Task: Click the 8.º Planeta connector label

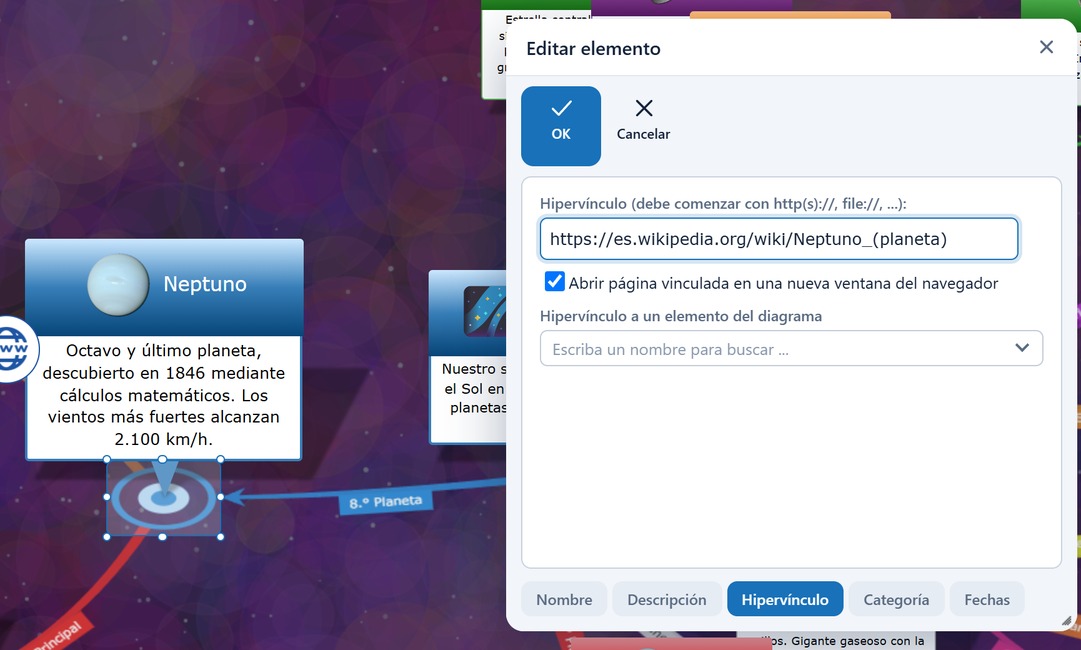Action: (x=385, y=502)
